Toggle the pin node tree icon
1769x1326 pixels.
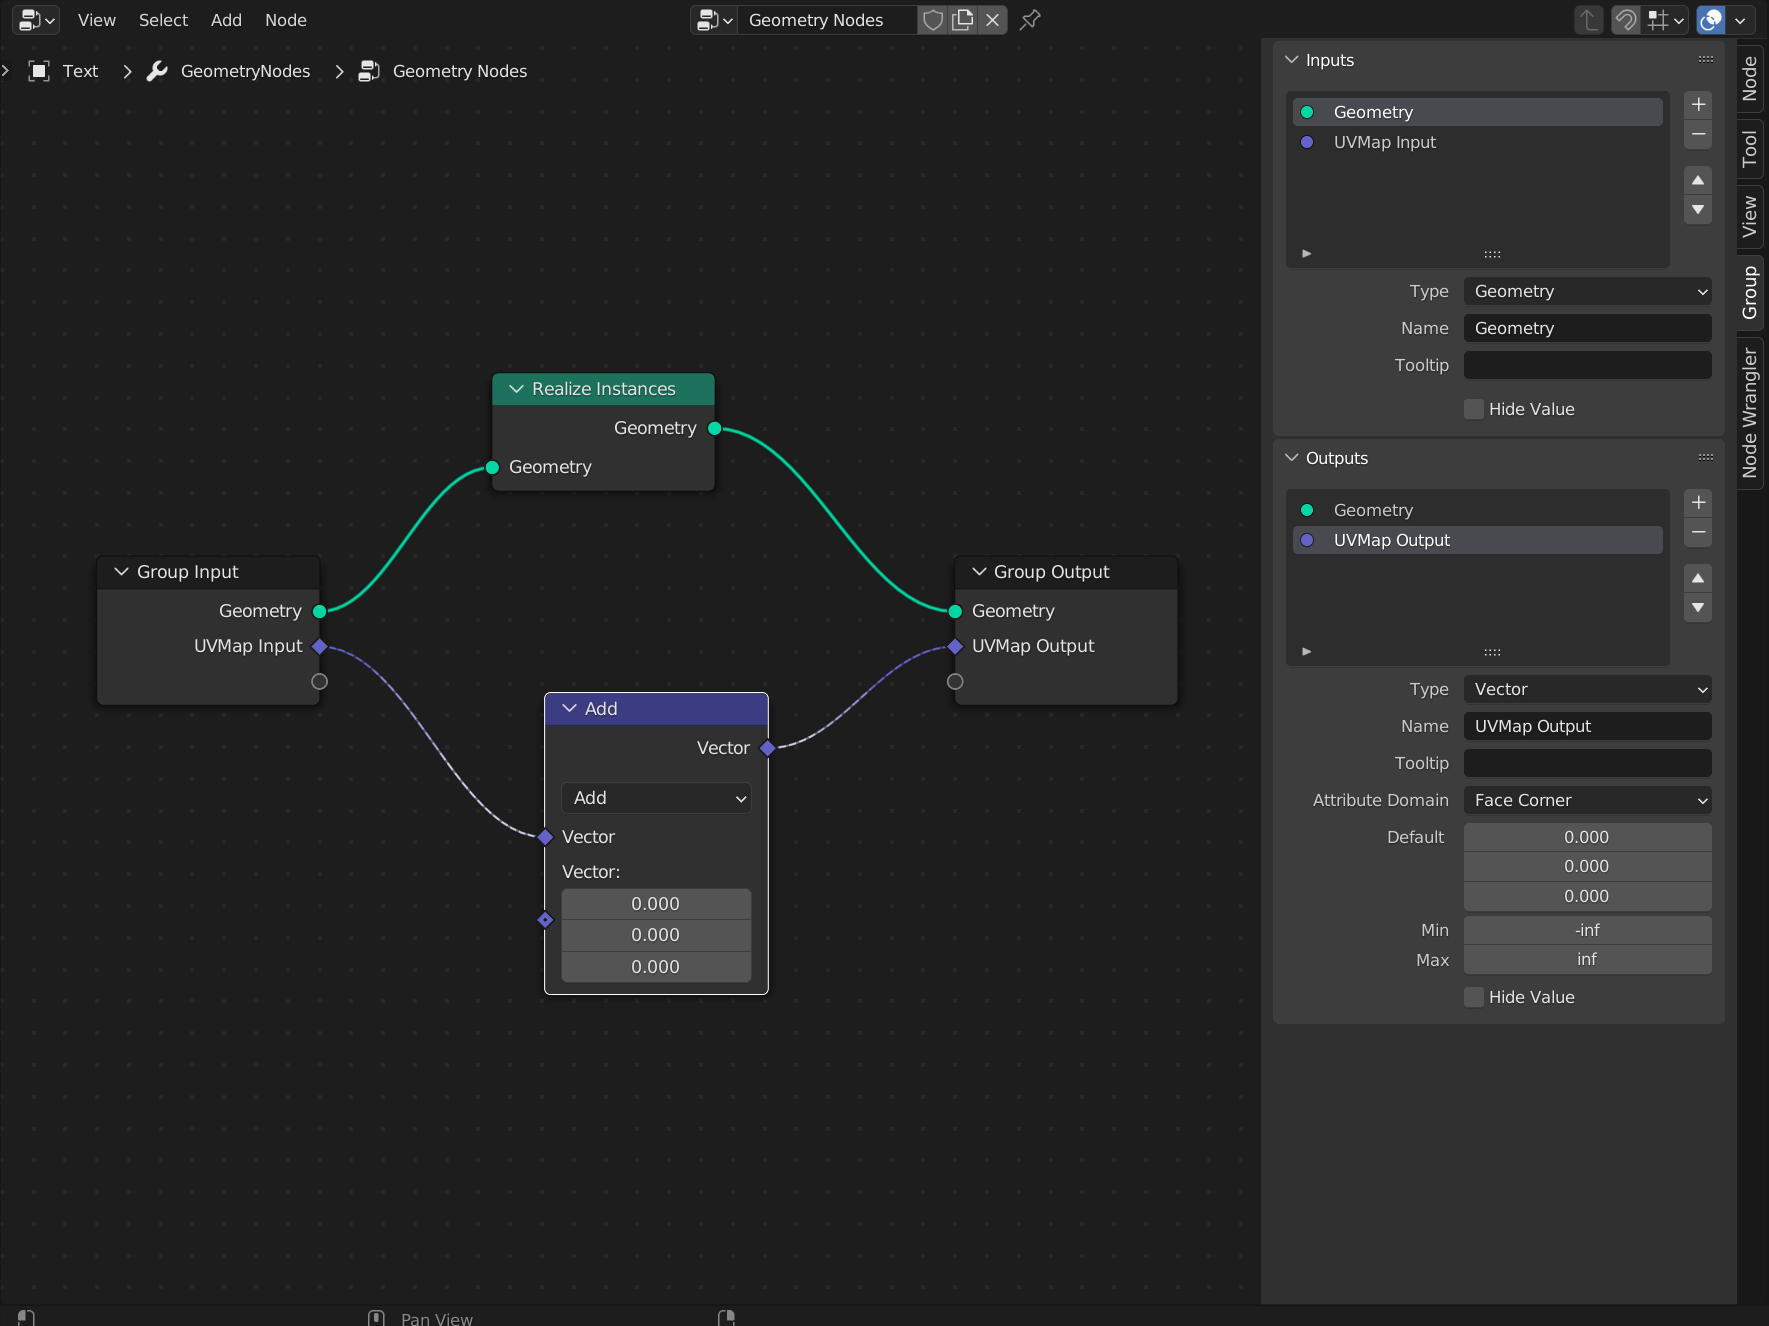coord(1031,20)
